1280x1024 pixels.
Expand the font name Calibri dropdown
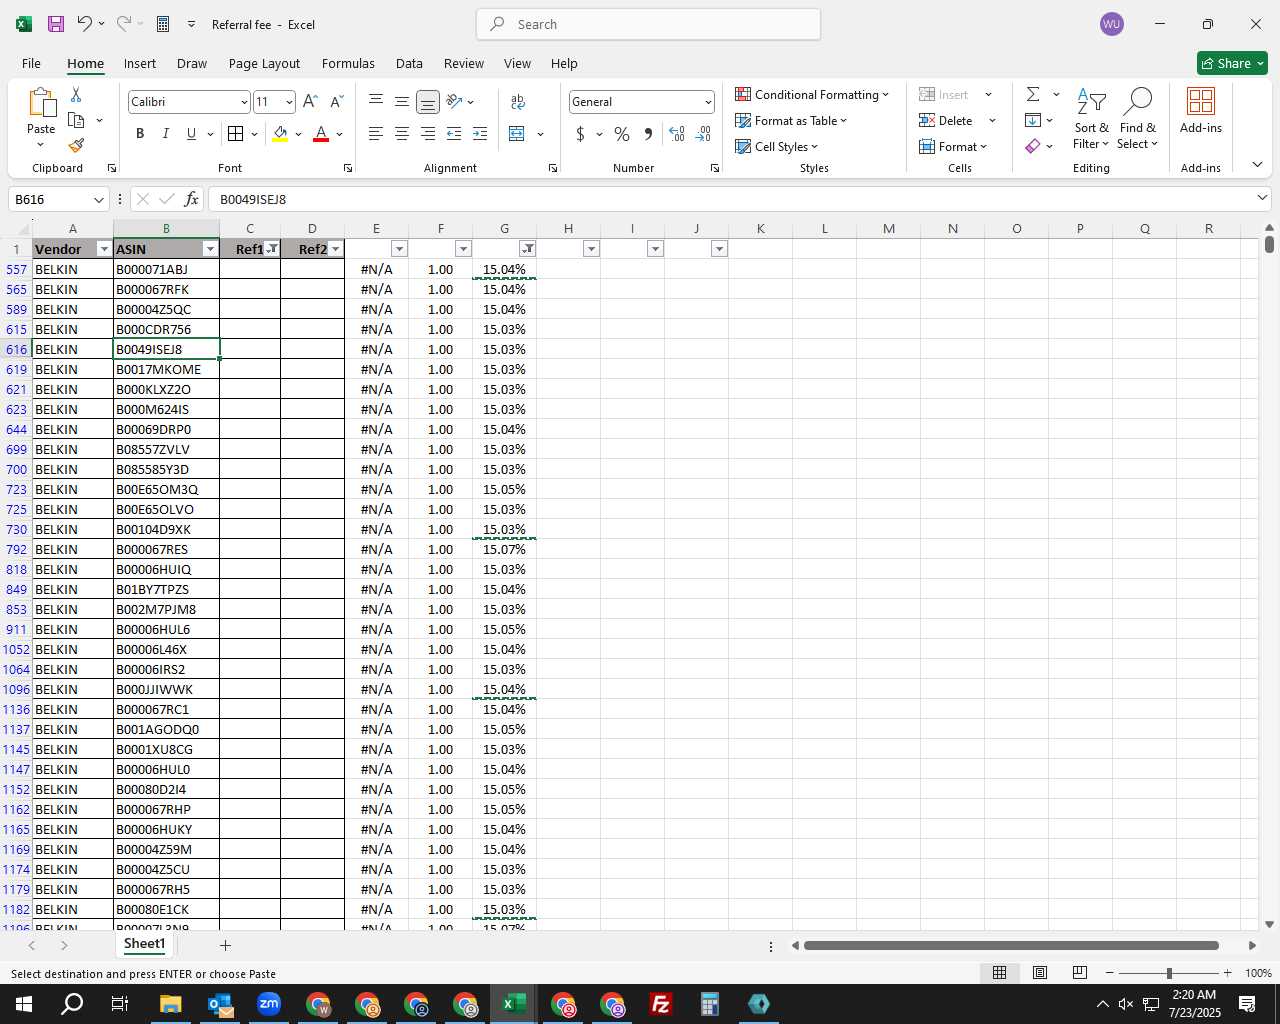click(x=243, y=102)
